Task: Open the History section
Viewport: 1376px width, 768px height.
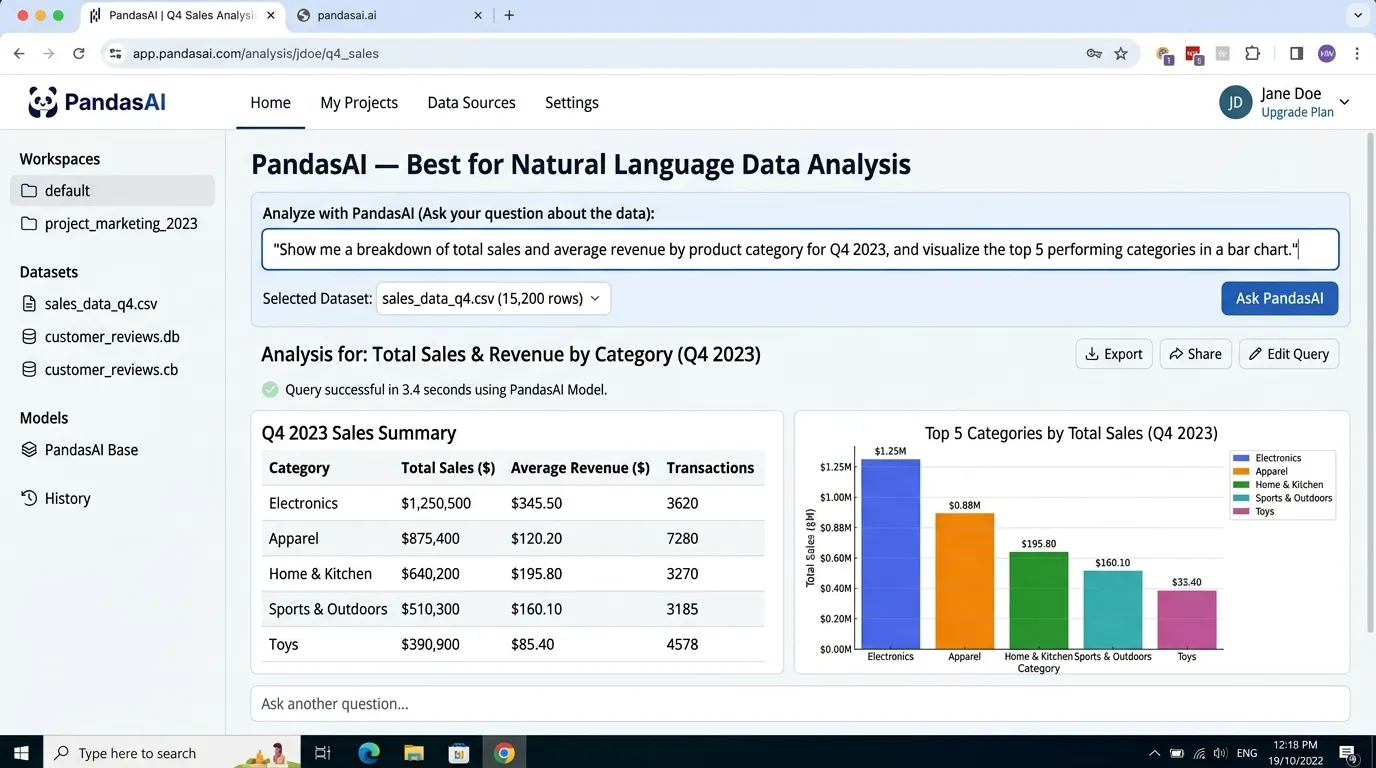Action: tap(56, 498)
